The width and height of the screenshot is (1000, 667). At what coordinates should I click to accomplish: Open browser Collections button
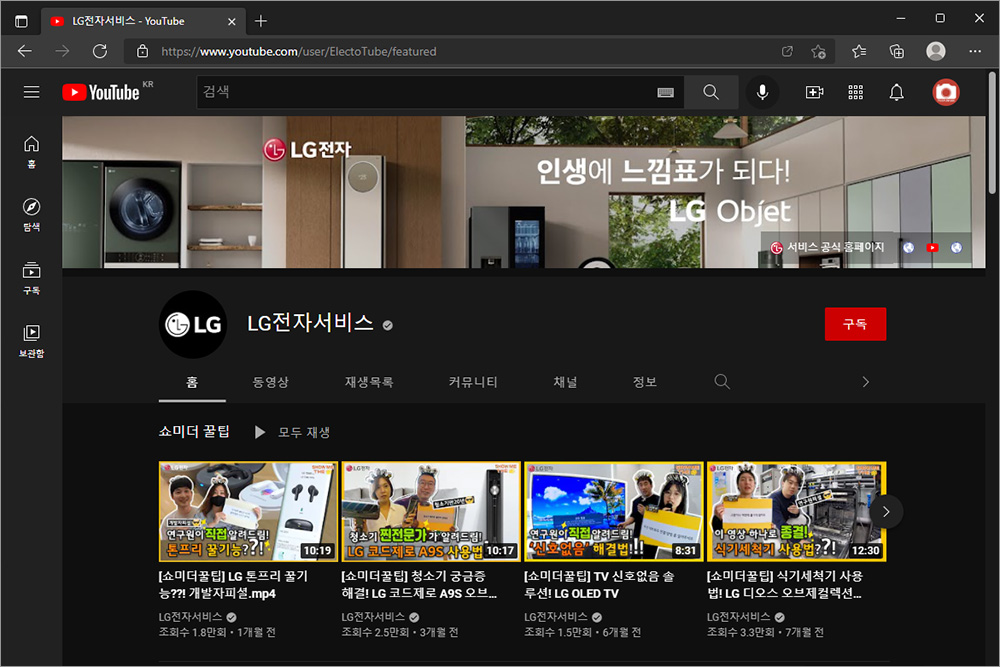tap(897, 51)
